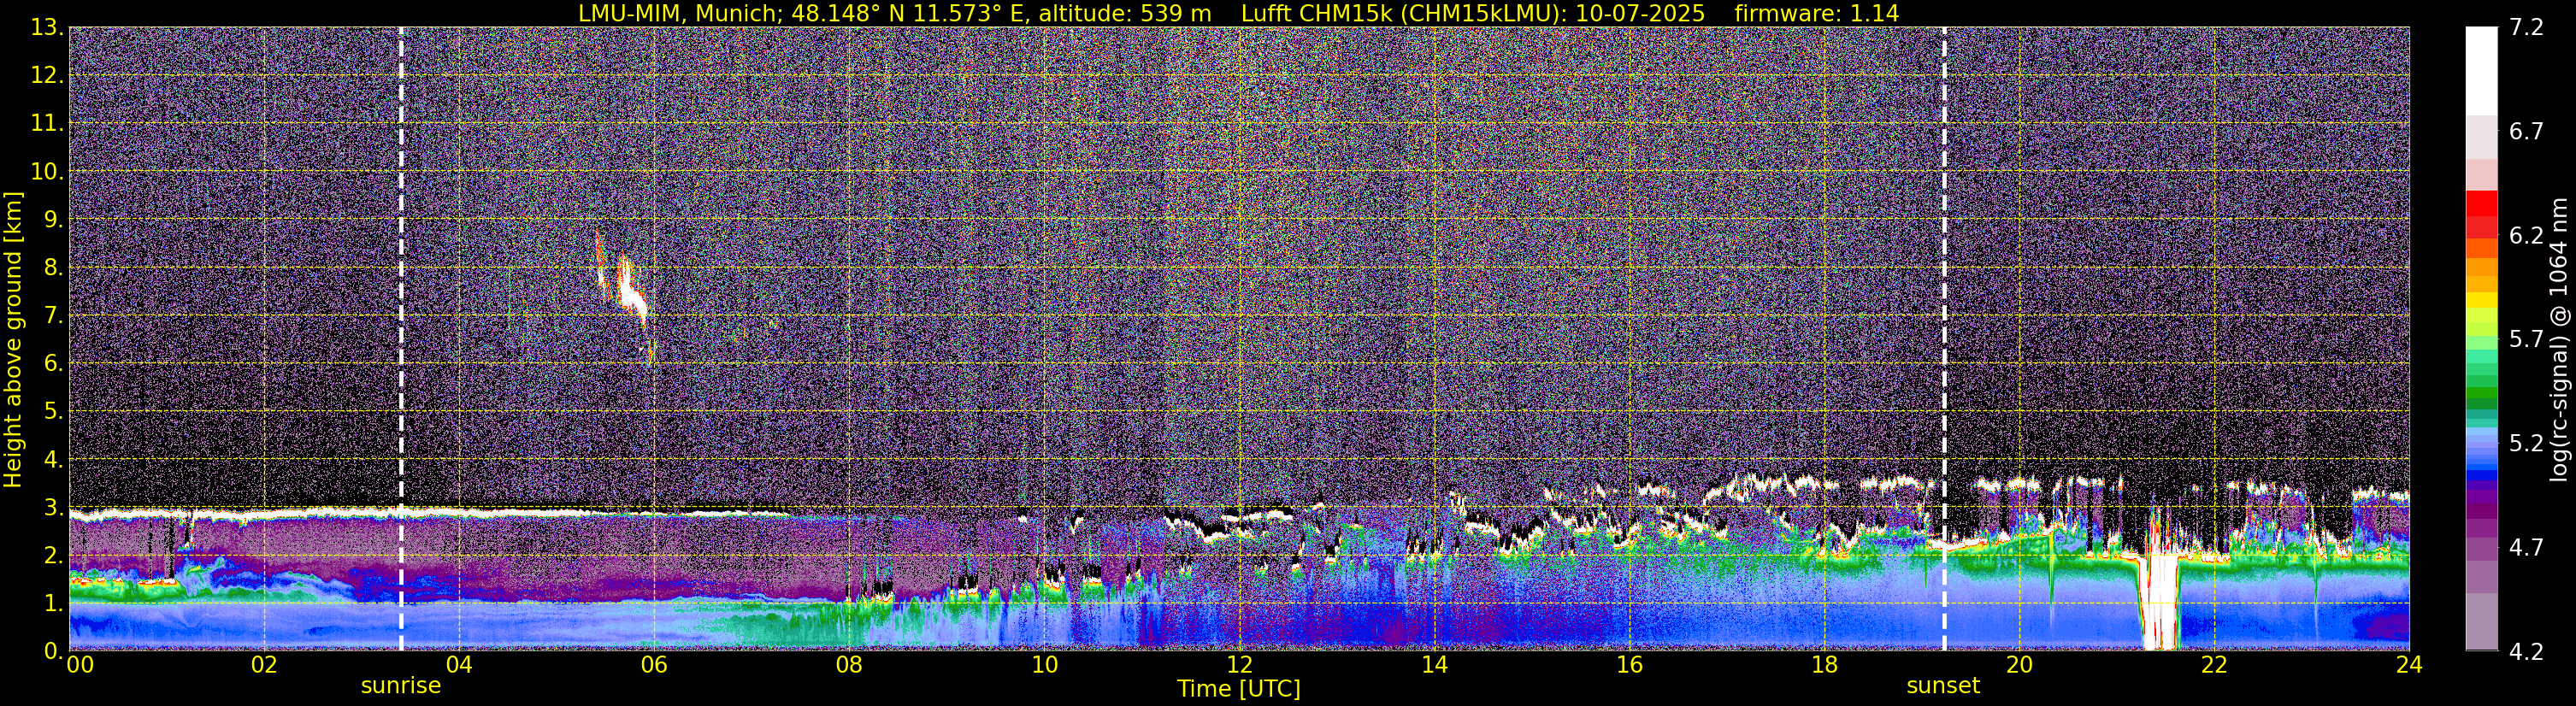Click the "firmware: 1.14" label
The width and height of the screenshot is (2576, 706).
[1816, 13]
